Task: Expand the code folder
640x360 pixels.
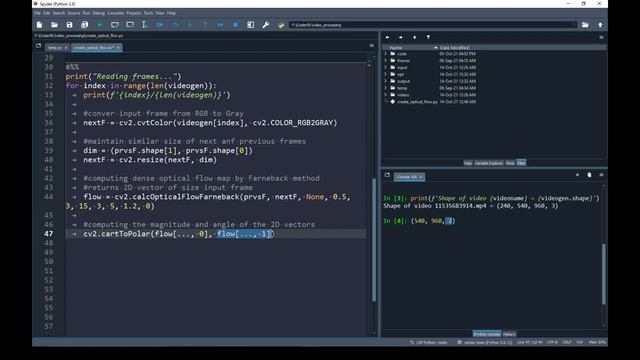Action: coord(385,53)
